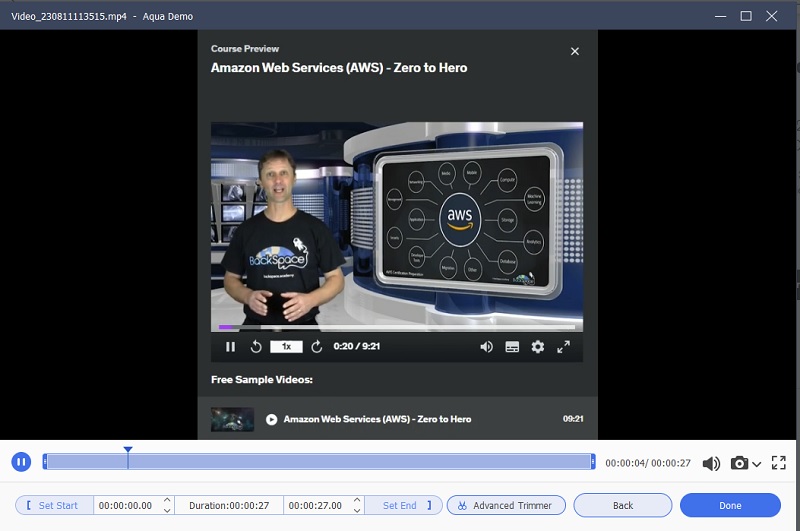Select the right trim handle of the timeline
This screenshot has height=531, width=800.
tap(592, 462)
